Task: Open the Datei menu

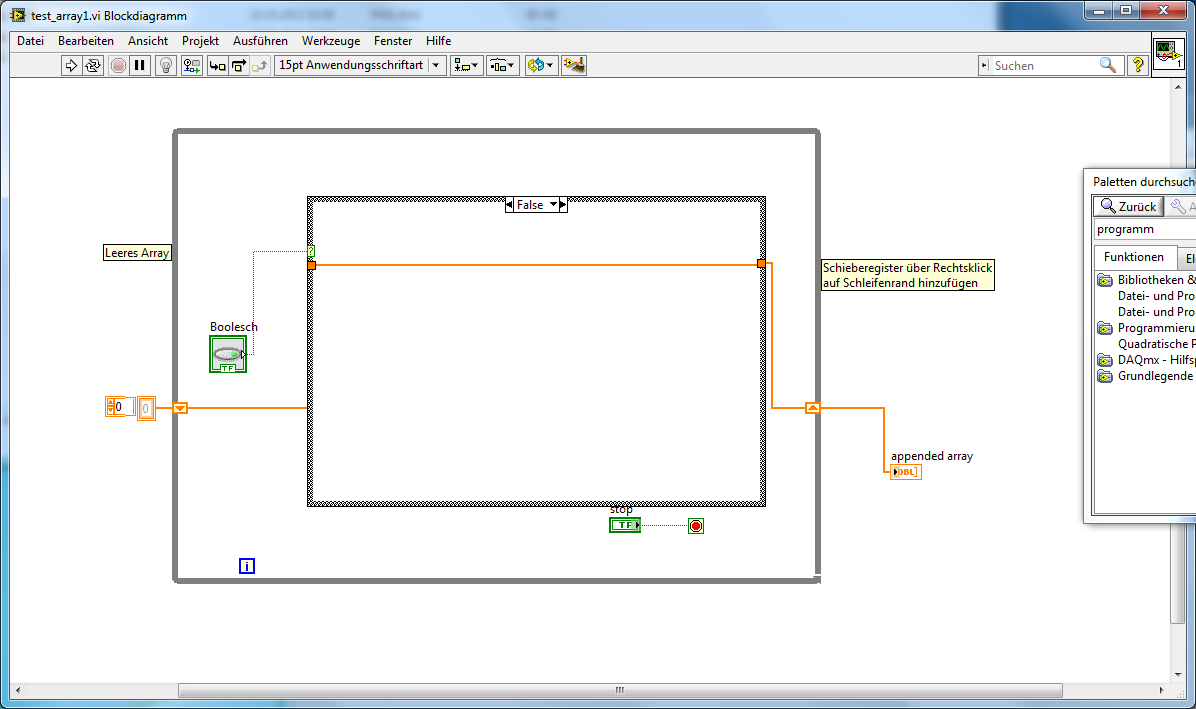Action: point(31,41)
